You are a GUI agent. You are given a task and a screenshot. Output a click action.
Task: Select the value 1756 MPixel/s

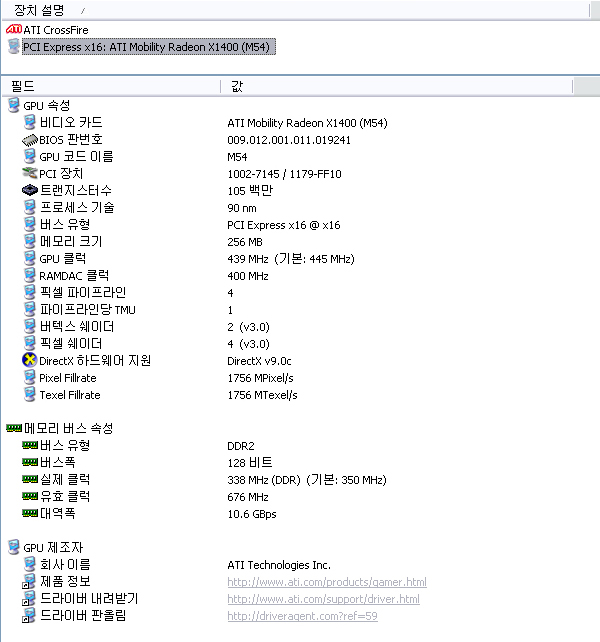[260, 378]
